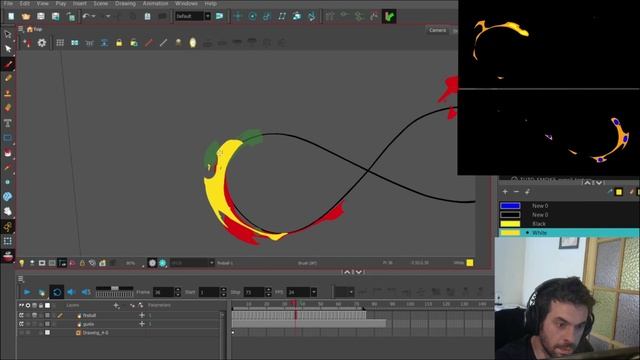This screenshot has height=360, width=640.
Task: Select the Translate tool in top toolbar
Action: (x=238, y=16)
